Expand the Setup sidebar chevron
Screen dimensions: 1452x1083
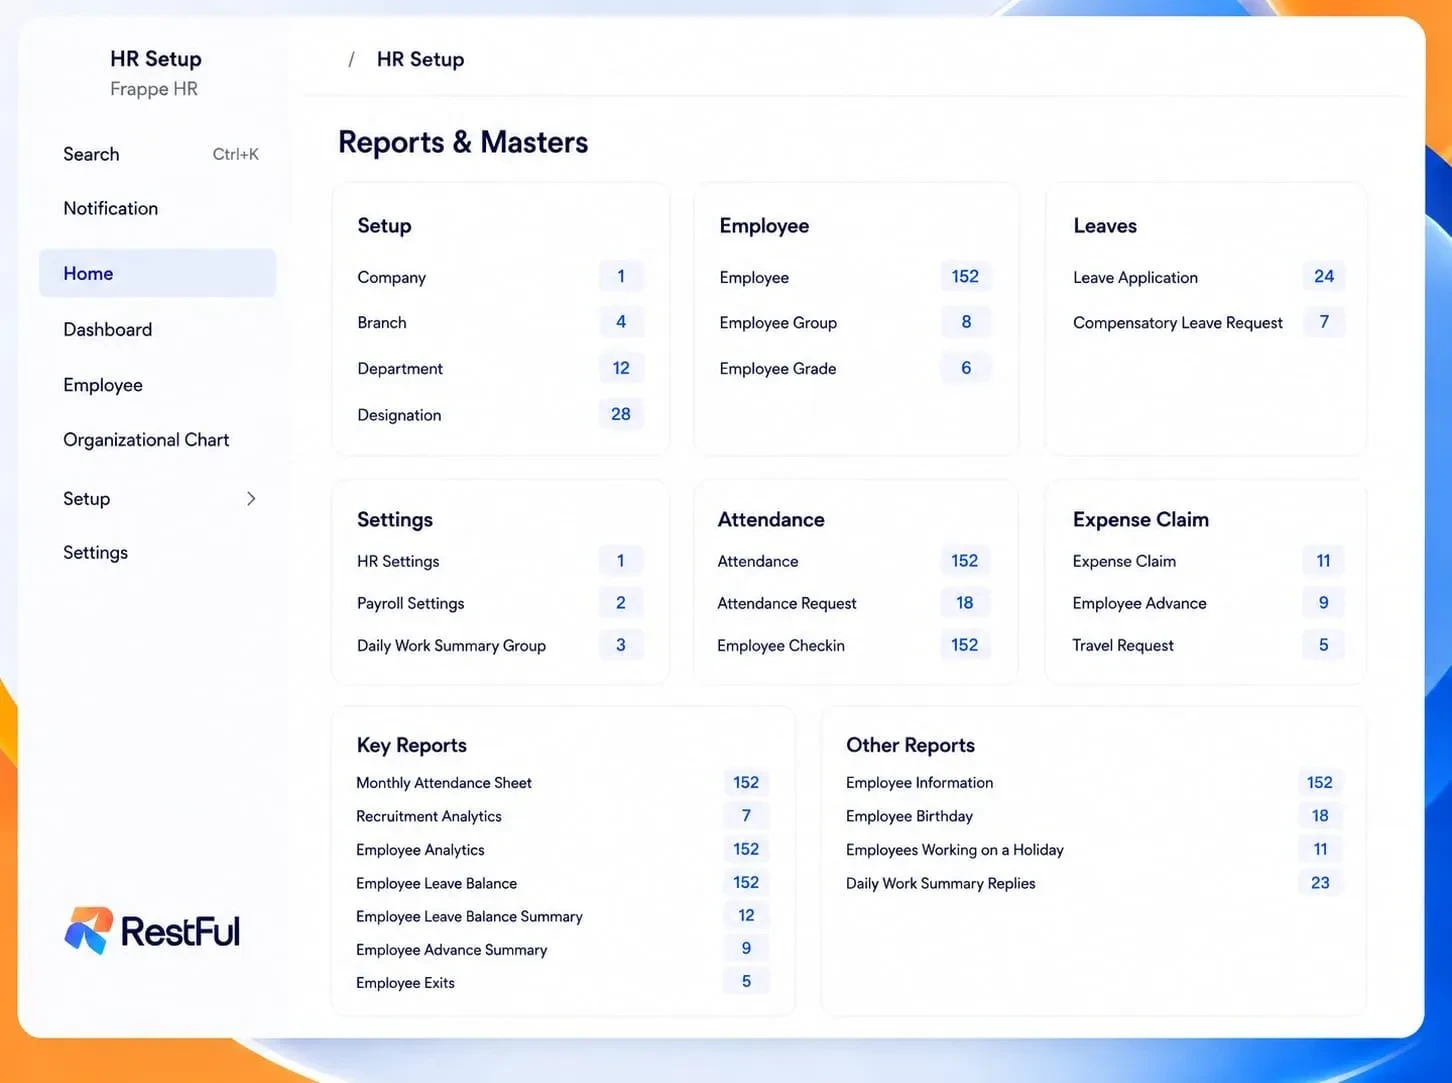[x=251, y=498]
